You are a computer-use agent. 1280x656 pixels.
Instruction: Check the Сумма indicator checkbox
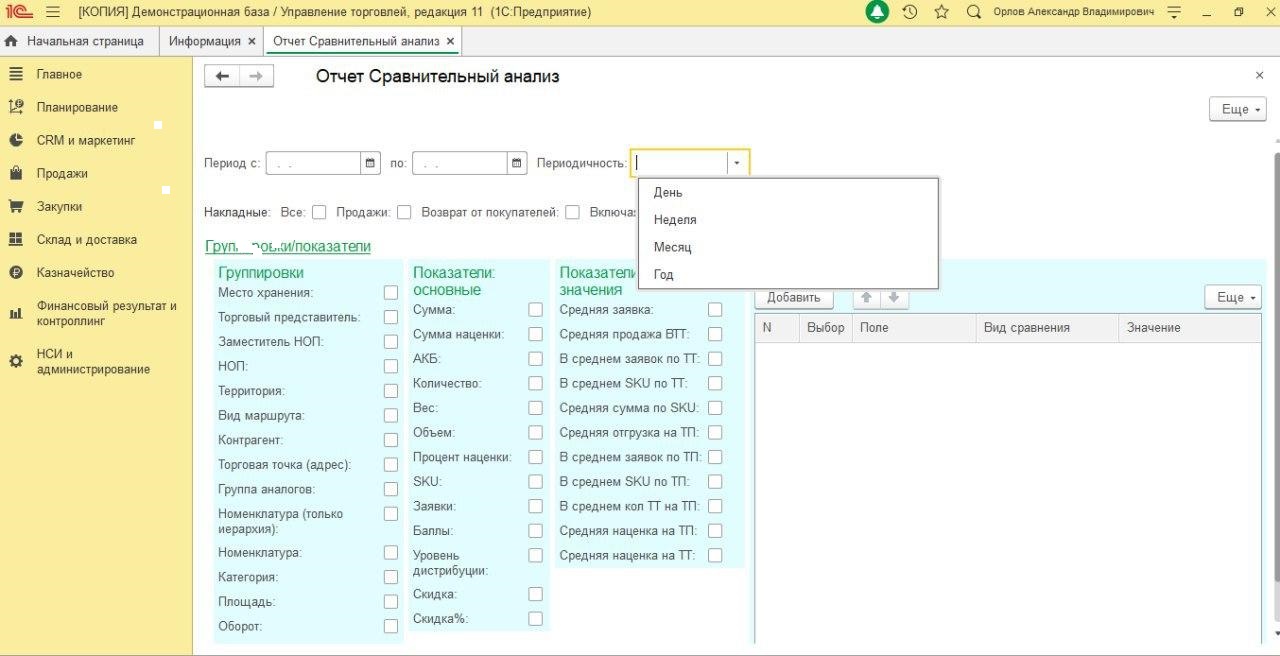[x=536, y=310]
